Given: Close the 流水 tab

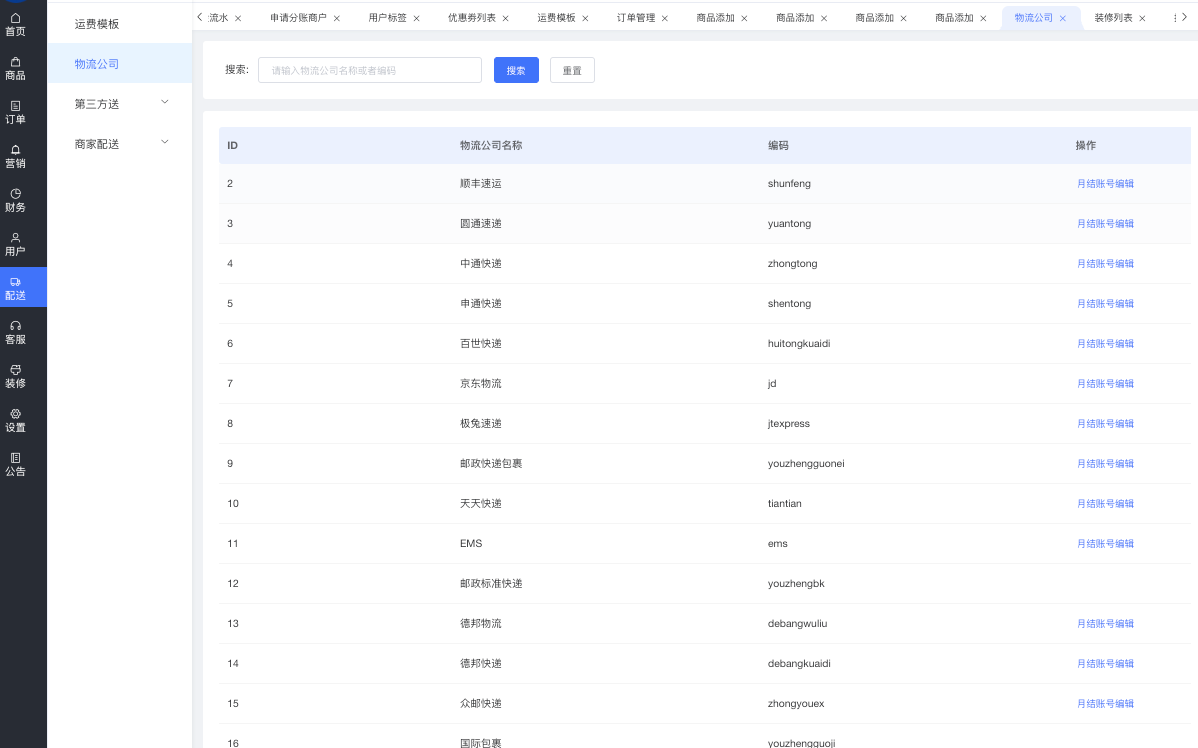Looking at the screenshot, I should [238, 18].
